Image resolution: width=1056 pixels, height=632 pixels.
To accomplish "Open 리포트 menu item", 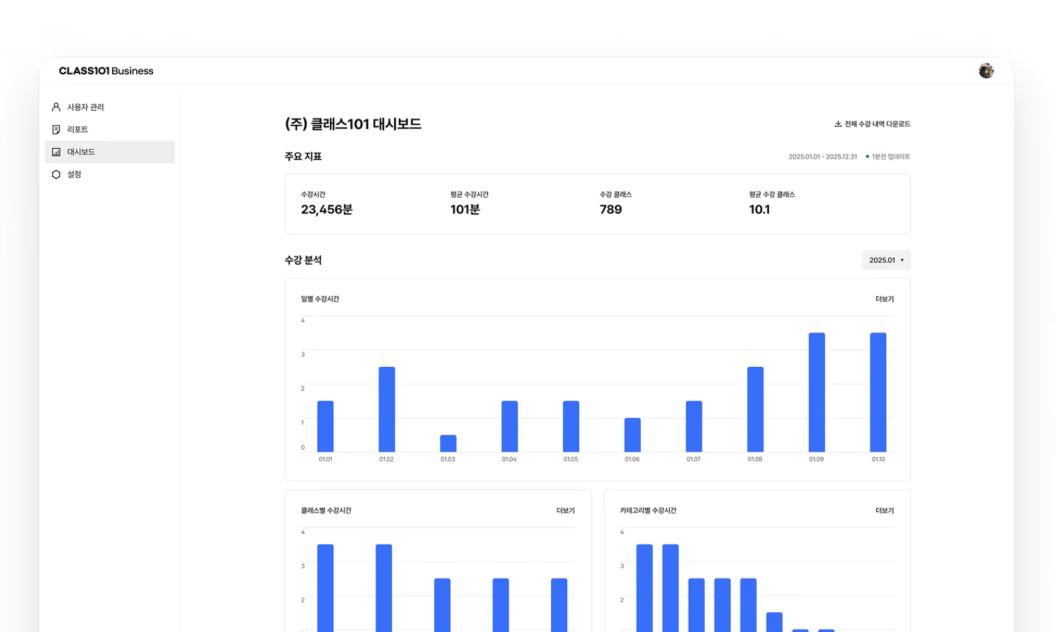I will [x=110, y=129].
